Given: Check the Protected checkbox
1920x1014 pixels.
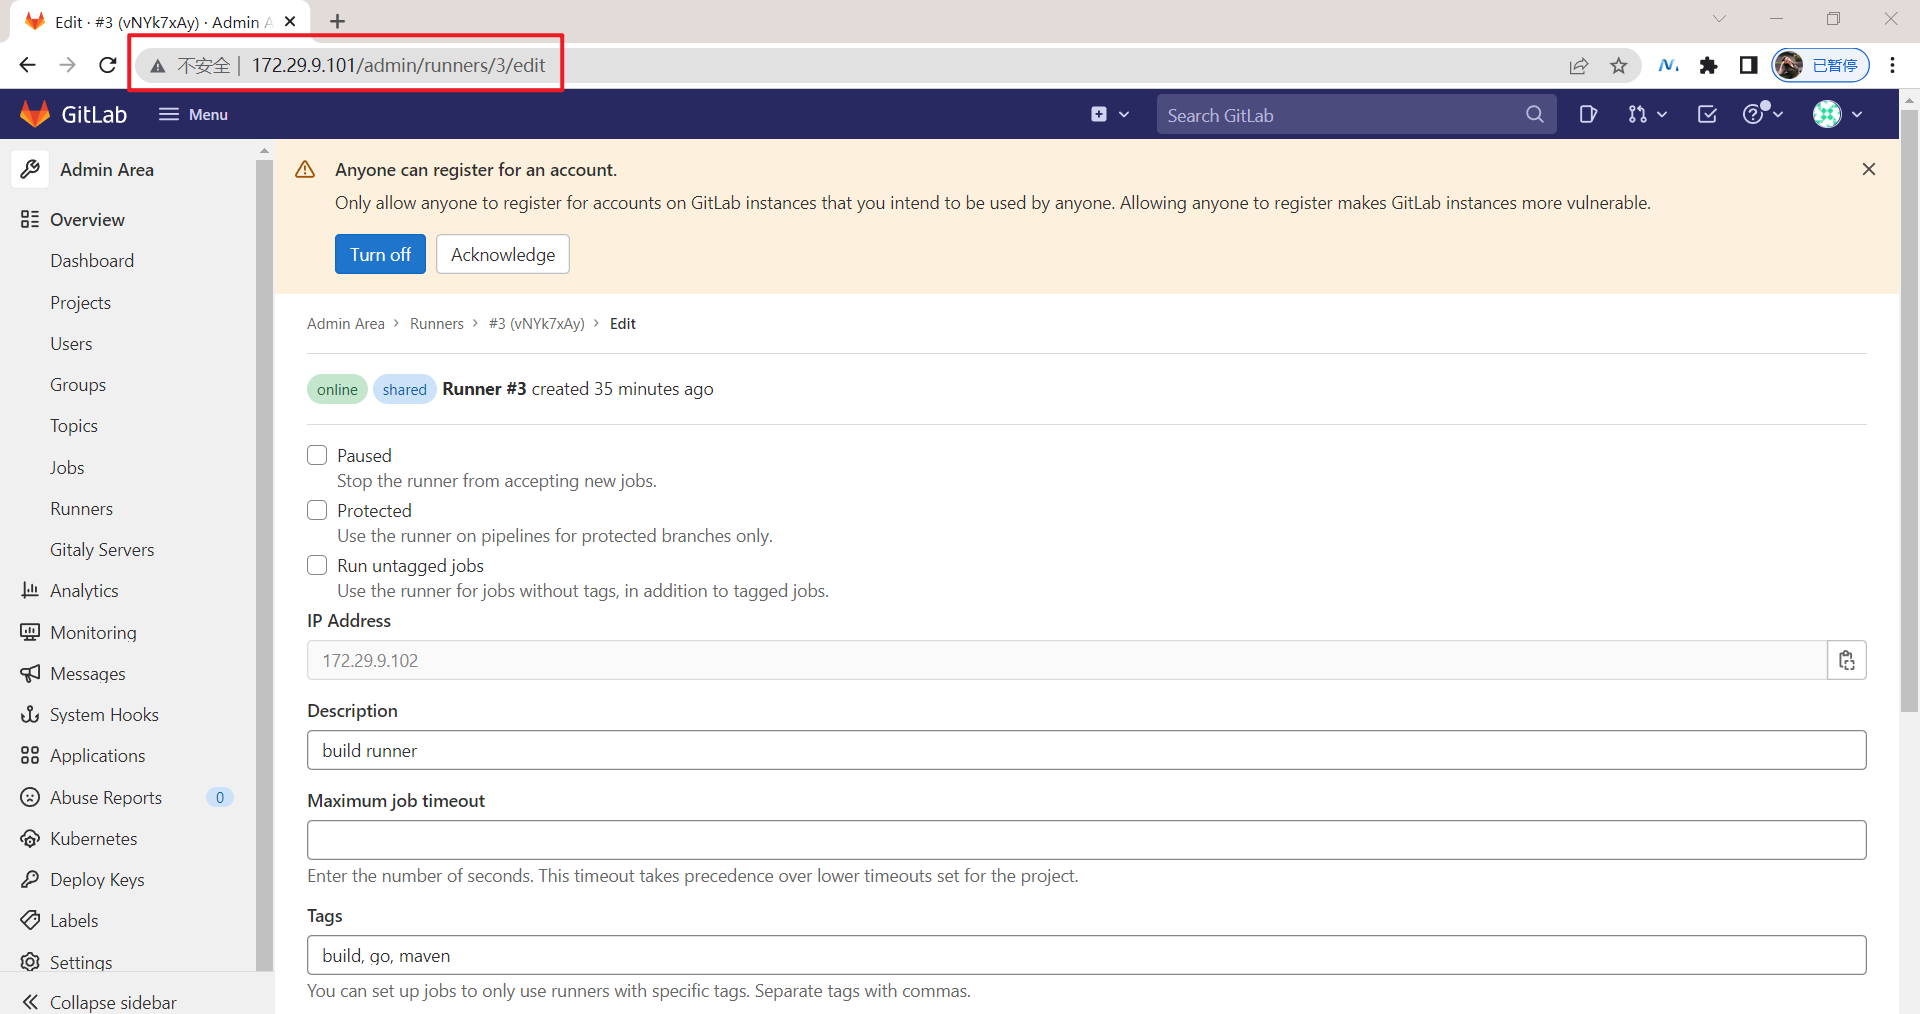Looking at the screenshot, I should point(317,510).
